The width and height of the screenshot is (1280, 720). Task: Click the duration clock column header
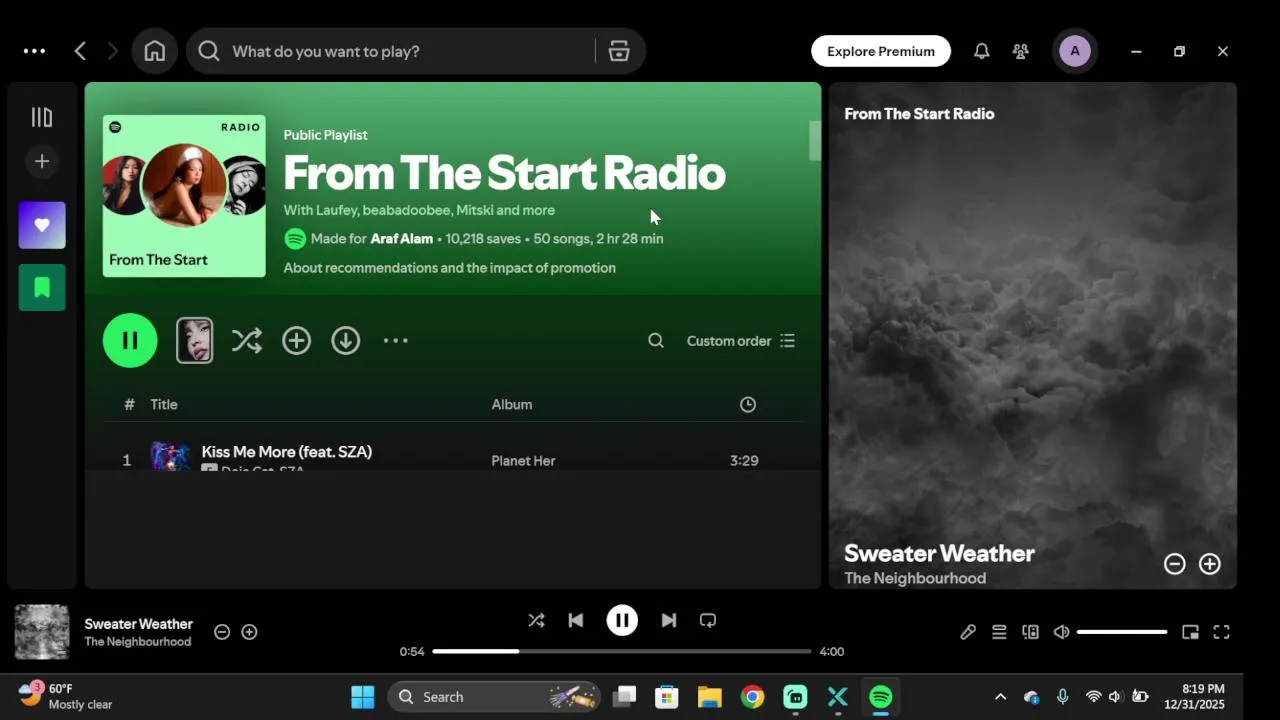(748, 405)
